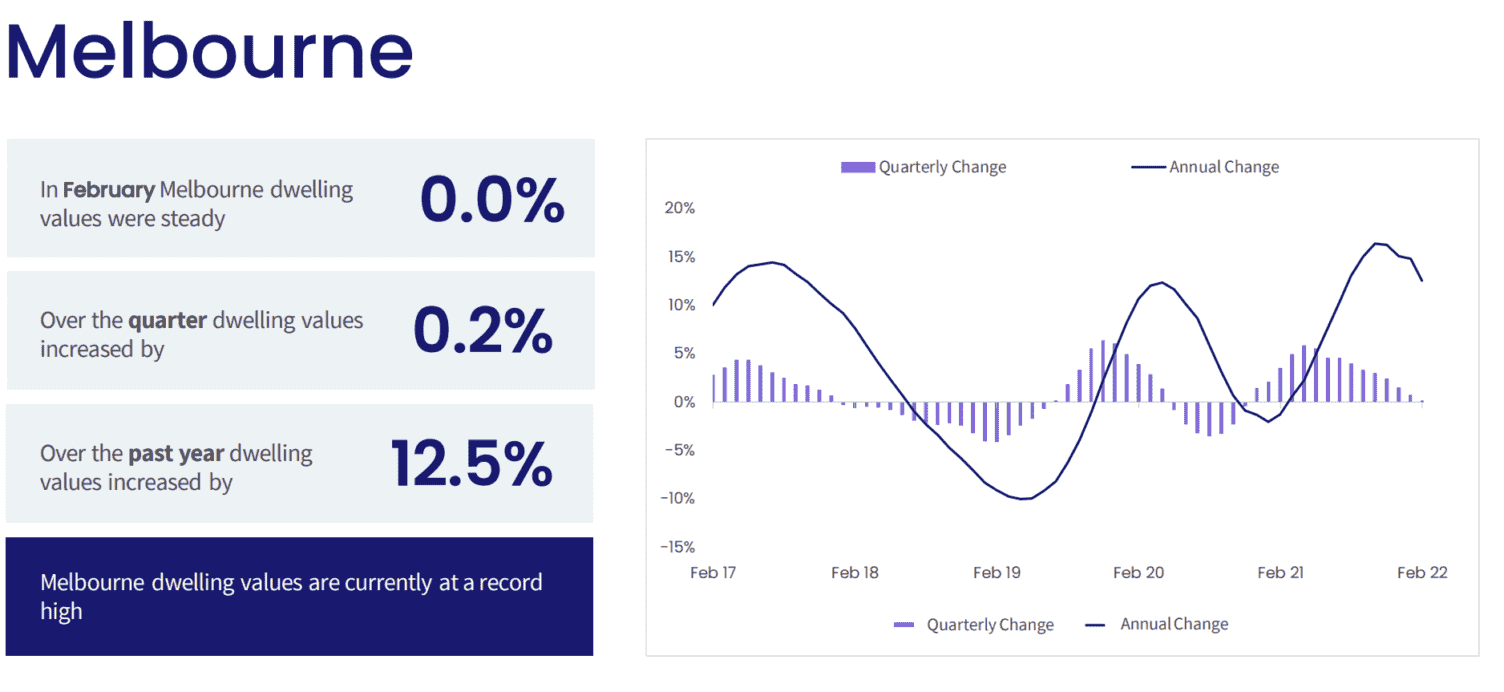Click the 12.5% past year figure
This screenshot has width=1504, height=692.
471,463
